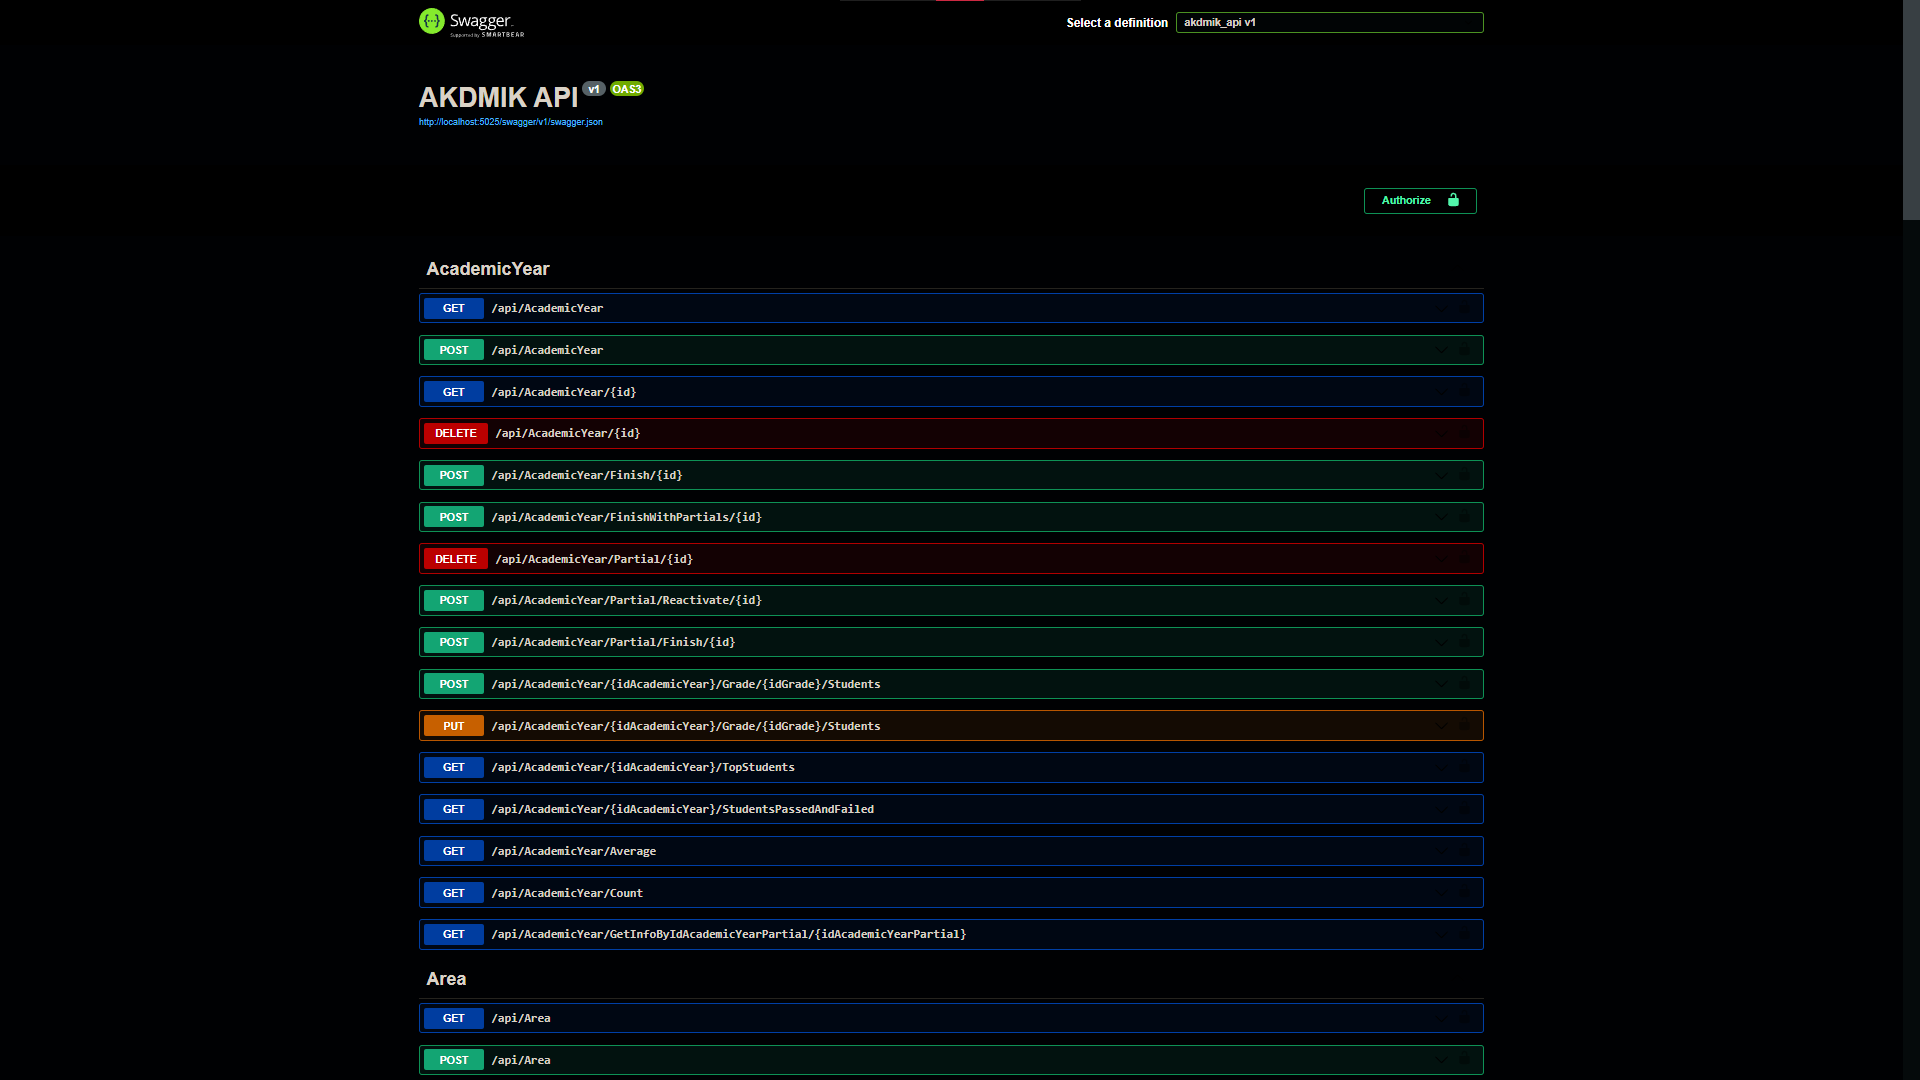Image resolution: width=1920 pixels, height=1080 pixels.
Task: Collapse the AcademicYear section header
Action: click(488, 269)
